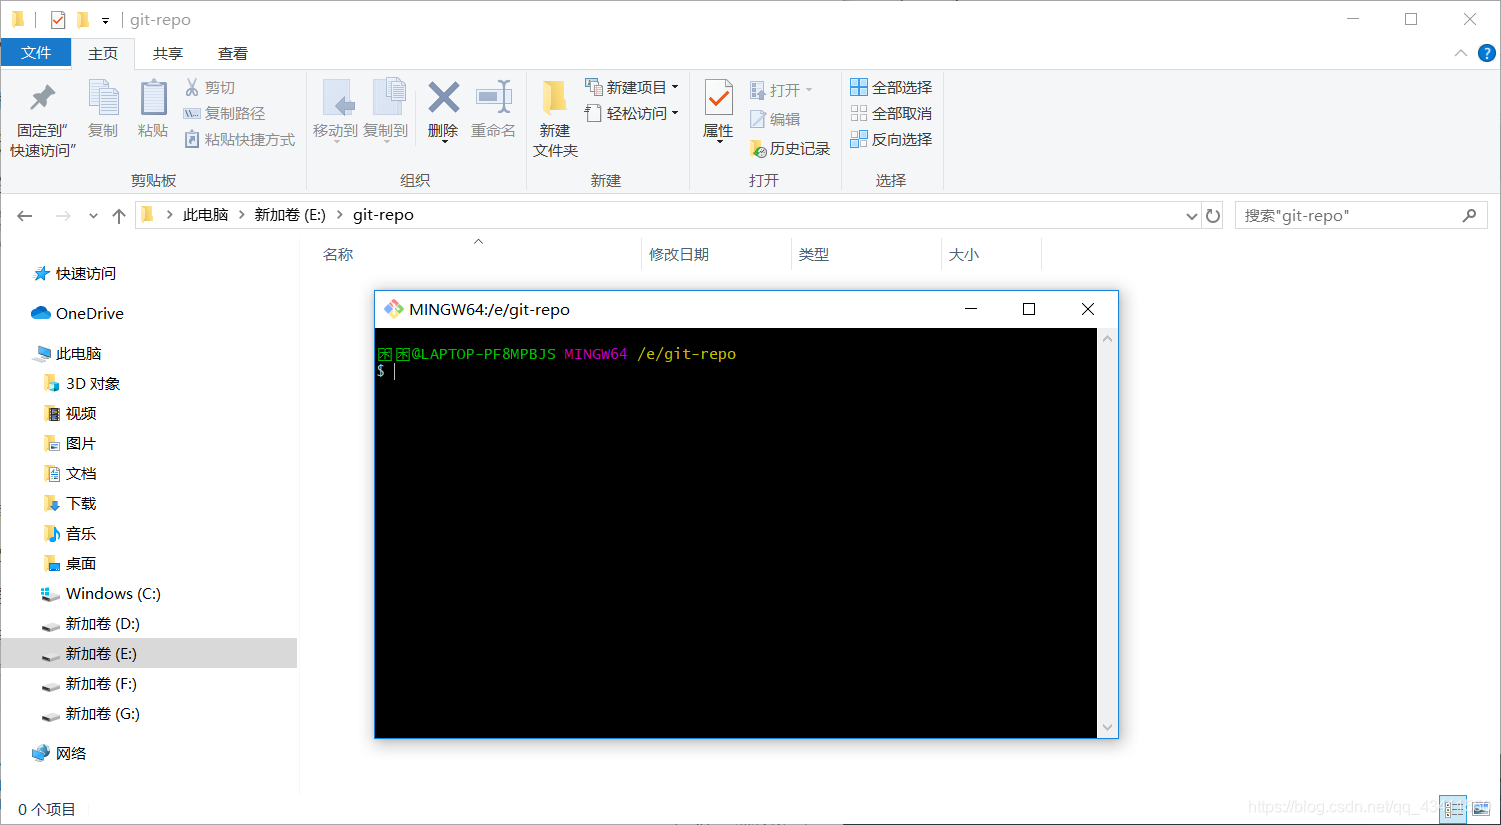
Task: Click the terminal scrollbar down arrow
Action: click(x=1107, y=727)
